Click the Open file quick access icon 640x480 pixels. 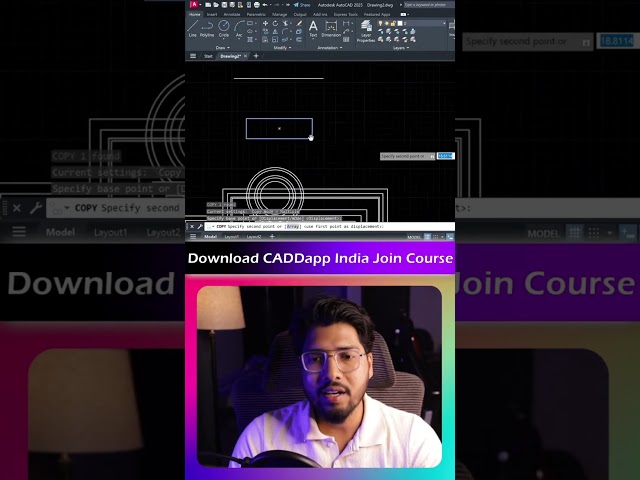tap(216, 5)
